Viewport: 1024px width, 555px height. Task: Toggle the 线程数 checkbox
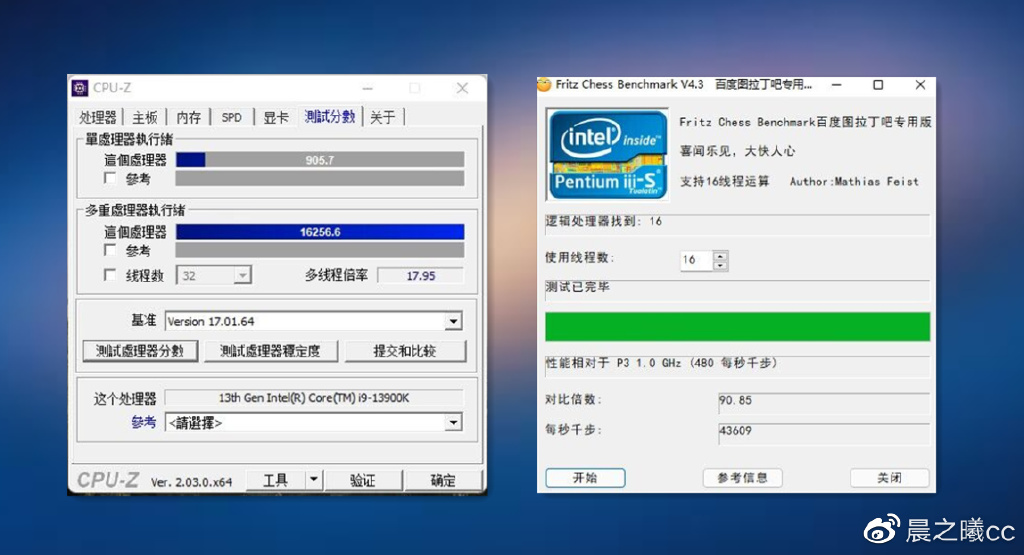110,276
